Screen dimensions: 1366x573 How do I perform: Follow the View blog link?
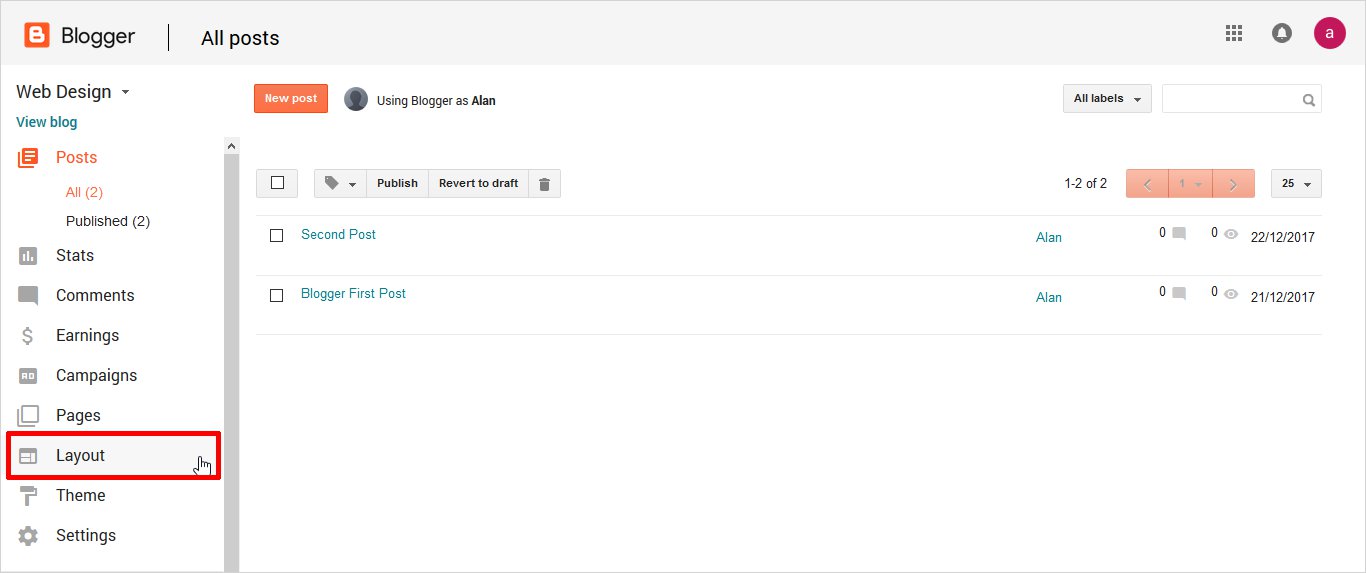(46, 122)
